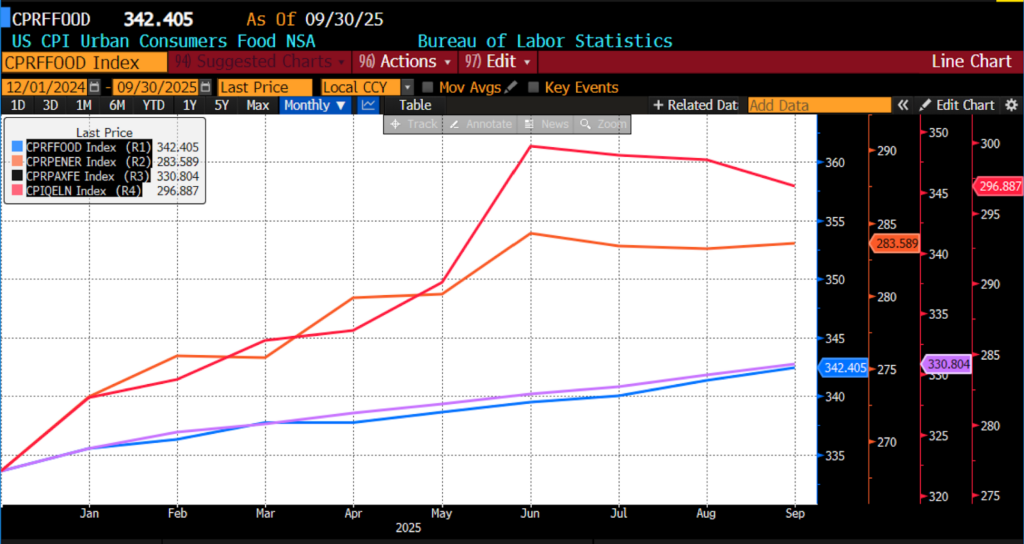The height and width of the screenshot is (544, 1024).
Task: Enable the Mov Avgs checkbox
Action: (x=428, y=87)
